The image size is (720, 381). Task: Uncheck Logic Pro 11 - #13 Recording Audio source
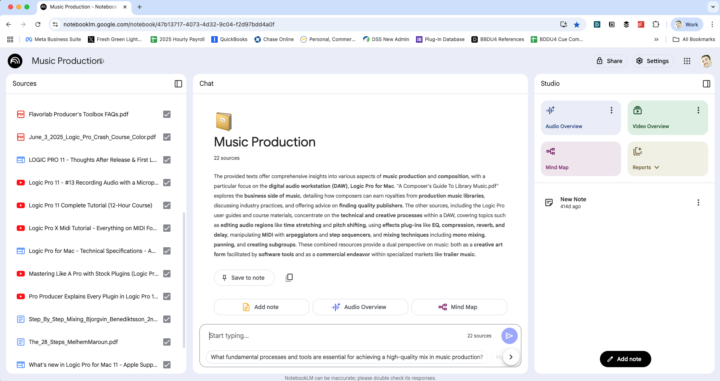(167, 183)
